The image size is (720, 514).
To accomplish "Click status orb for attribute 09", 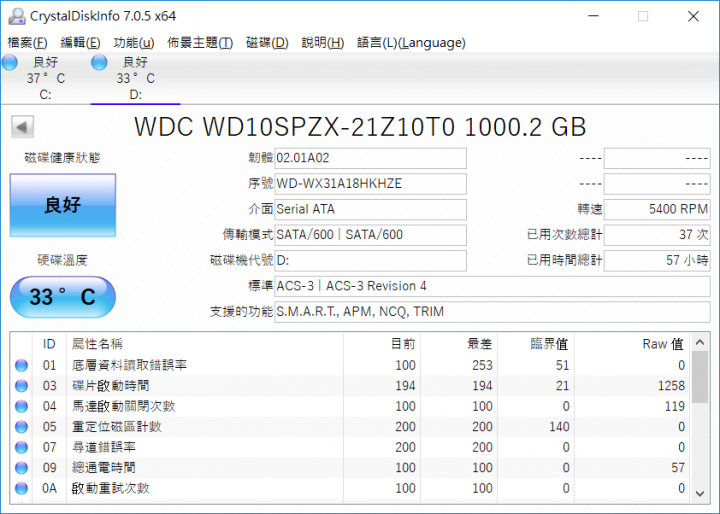I will coord(22,468).
